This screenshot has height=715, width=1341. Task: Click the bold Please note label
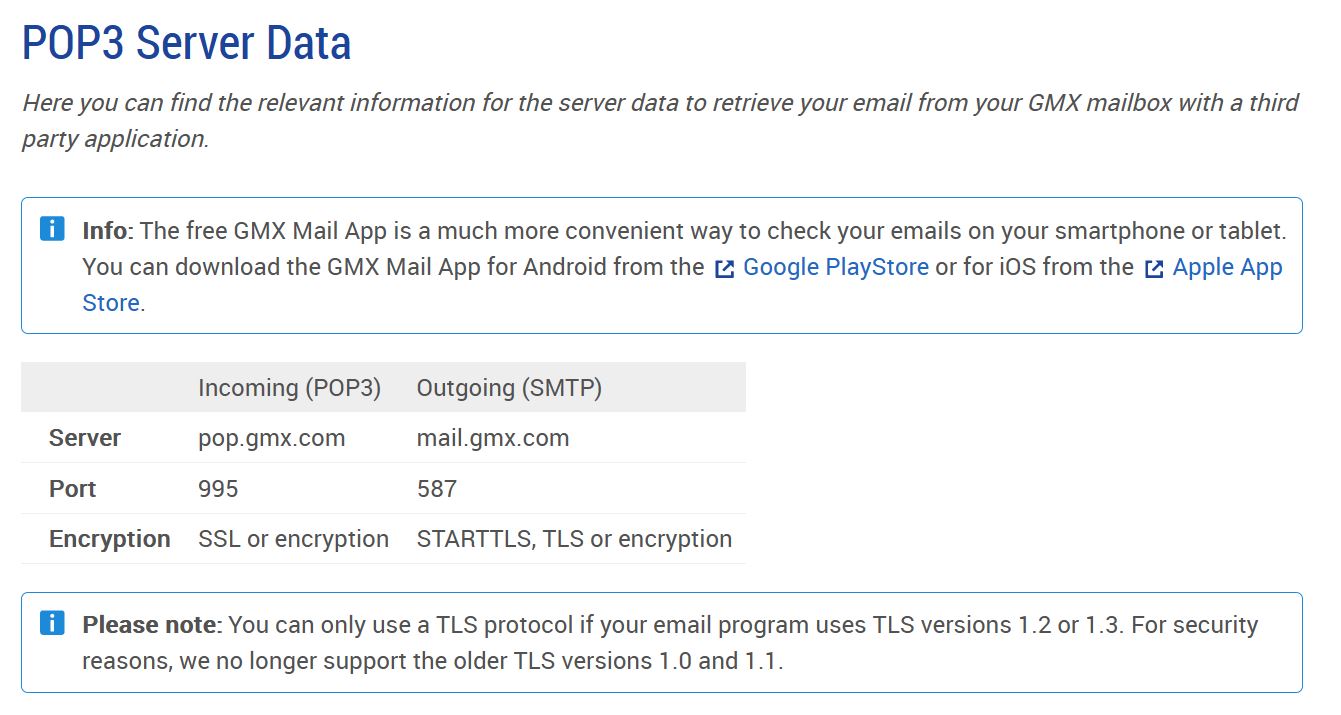[x=149, y=625]
